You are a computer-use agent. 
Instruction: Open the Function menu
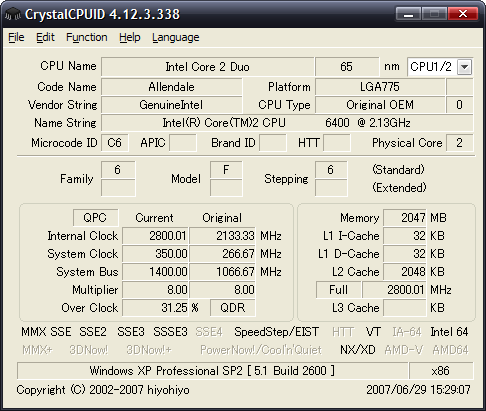click(87, 37)
